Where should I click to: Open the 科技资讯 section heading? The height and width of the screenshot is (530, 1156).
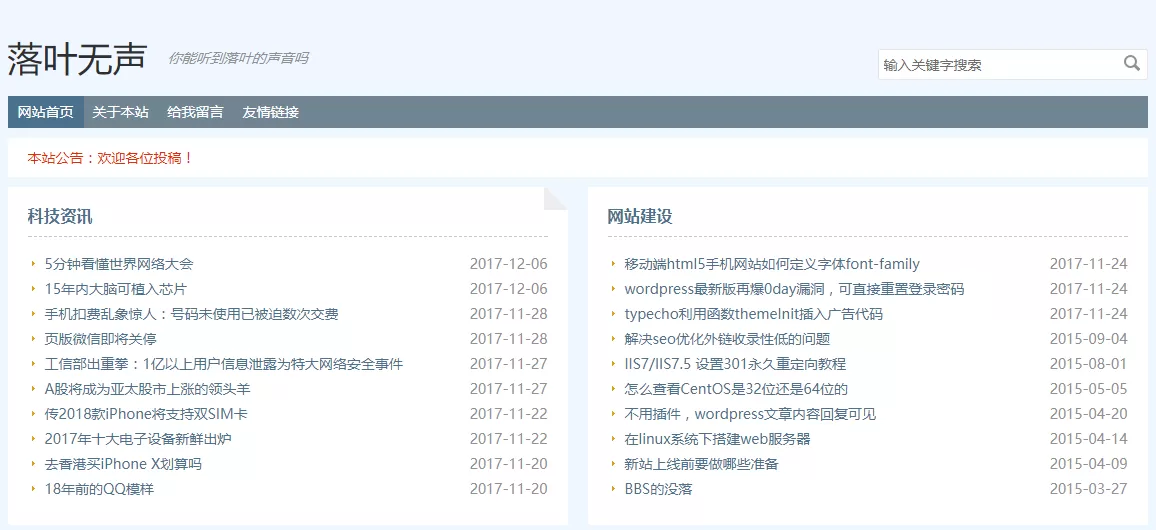tap(60, 216)
